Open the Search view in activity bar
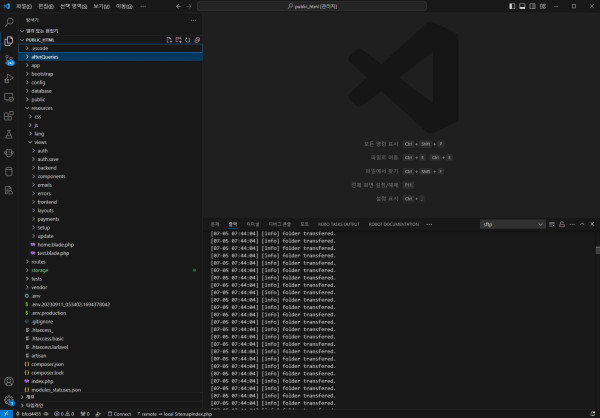The width and height of the screenshot is (600, 418). coord(9,22)
